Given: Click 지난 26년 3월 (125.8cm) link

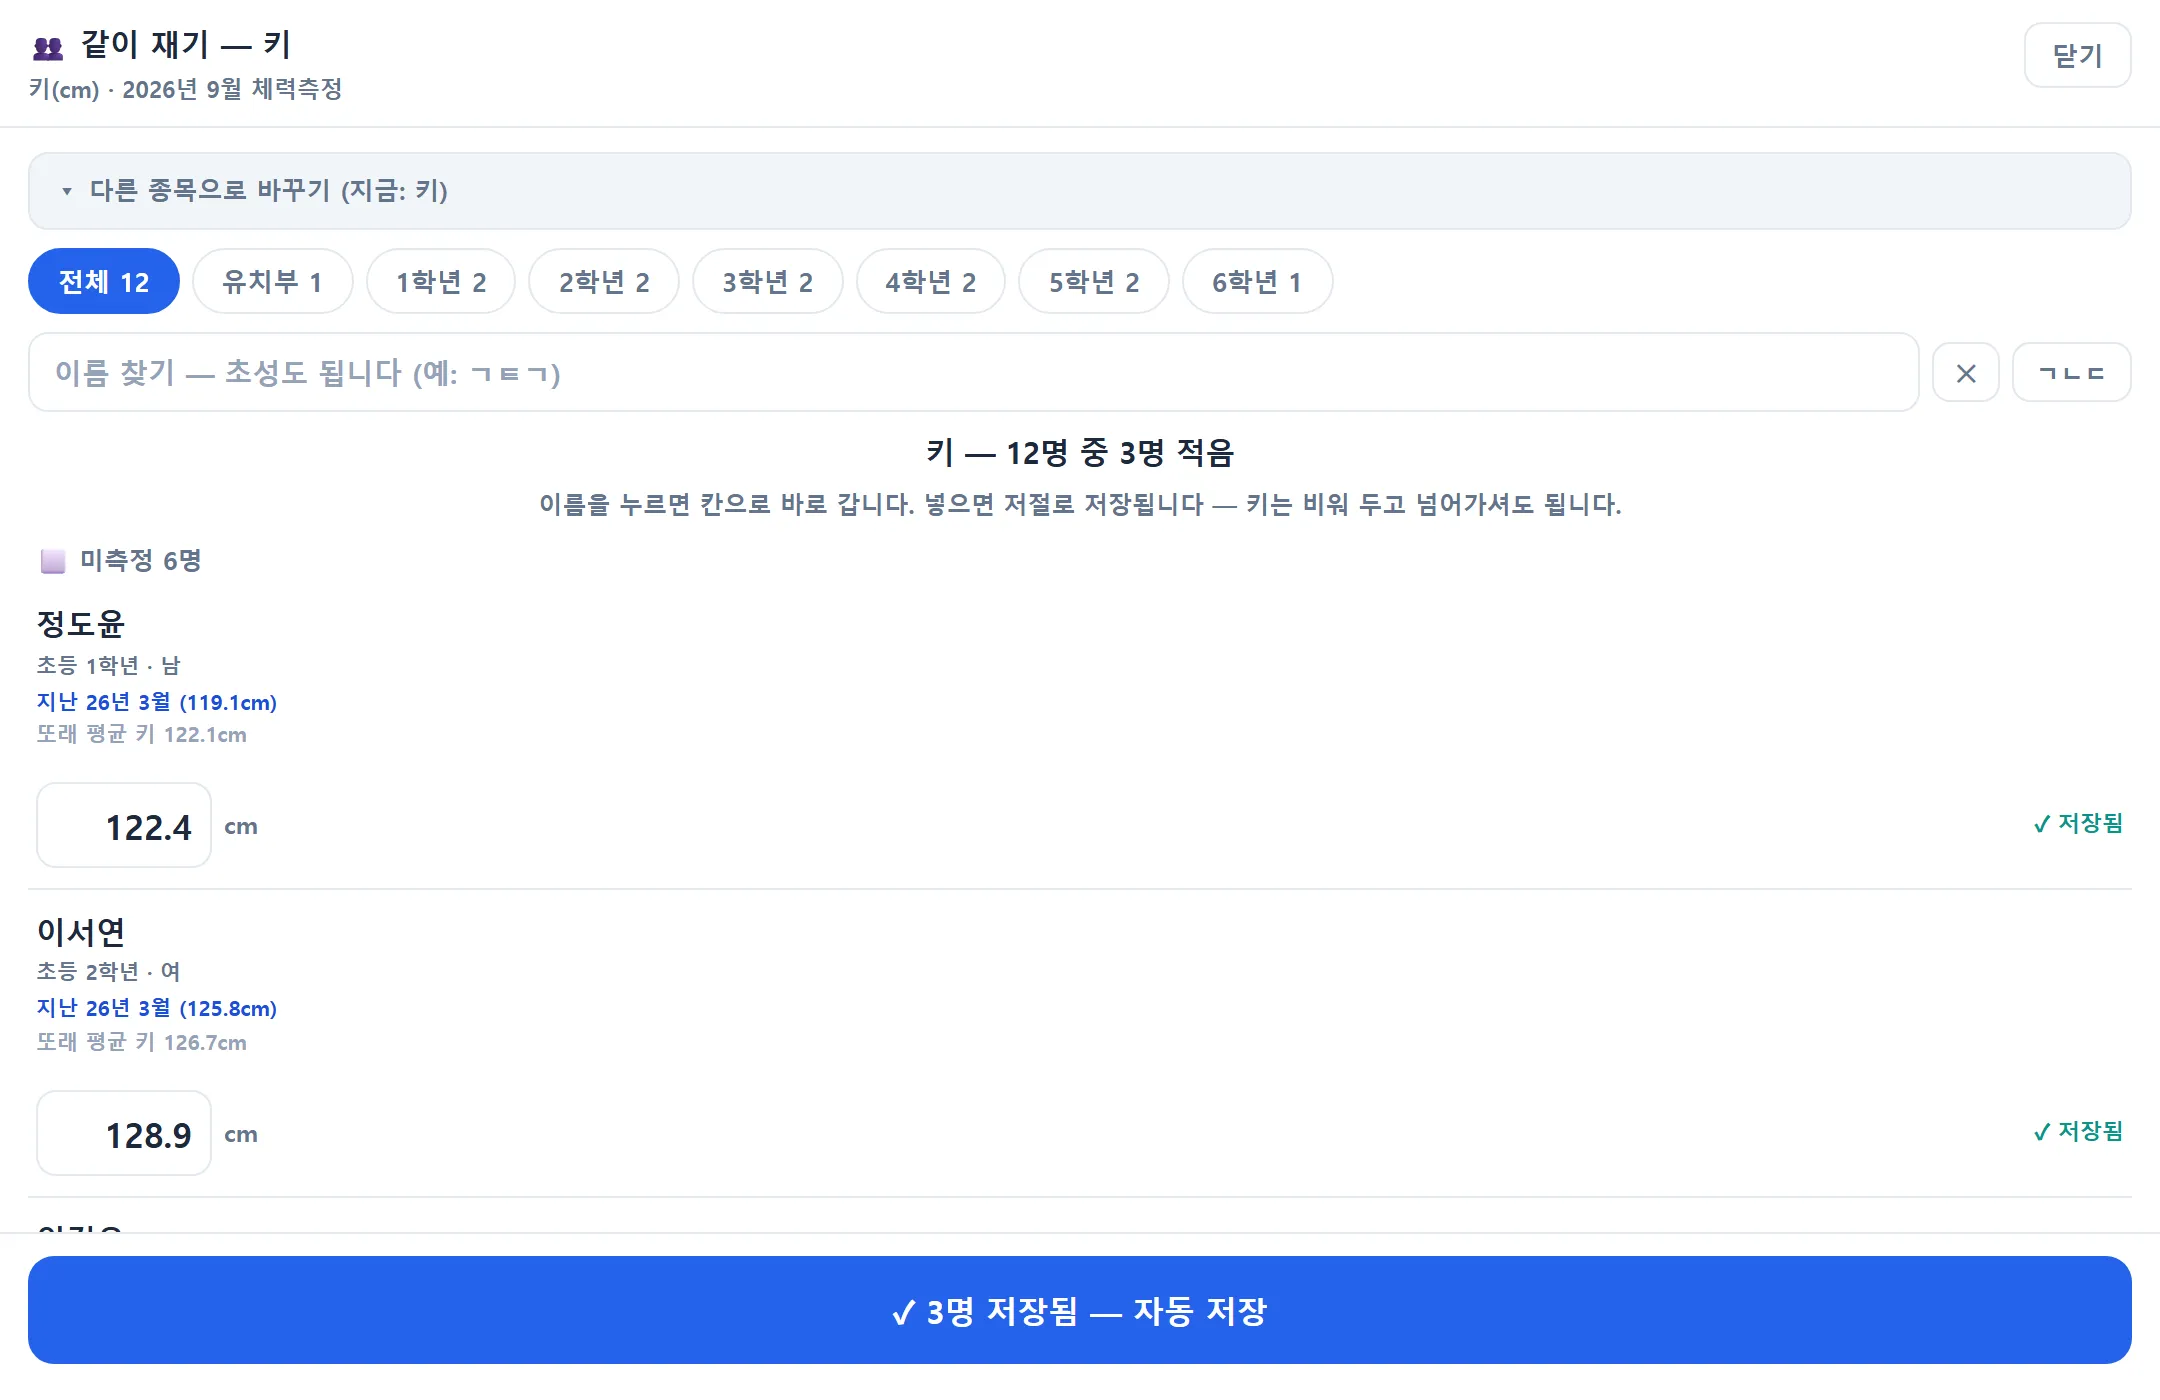Looking at the screenshot, I should click(x=157, y=1008).
